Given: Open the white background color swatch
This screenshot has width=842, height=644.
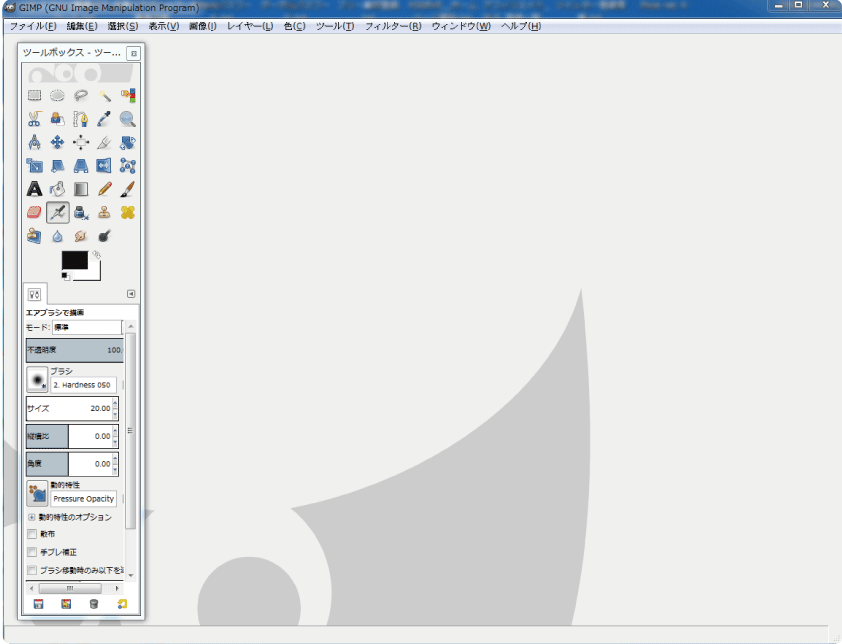Looking at the screenshot, I should pos(95,274).
